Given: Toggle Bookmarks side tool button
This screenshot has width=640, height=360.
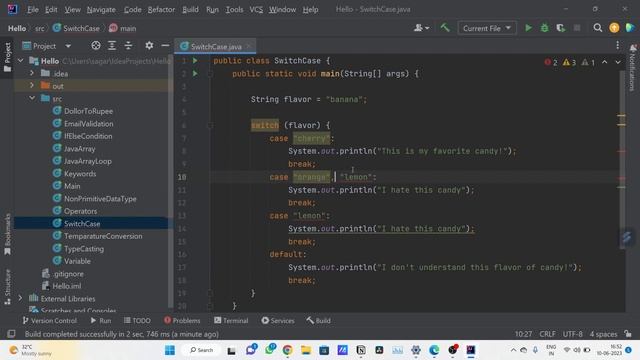Looking at the screenshot, I should pos(7,235).
